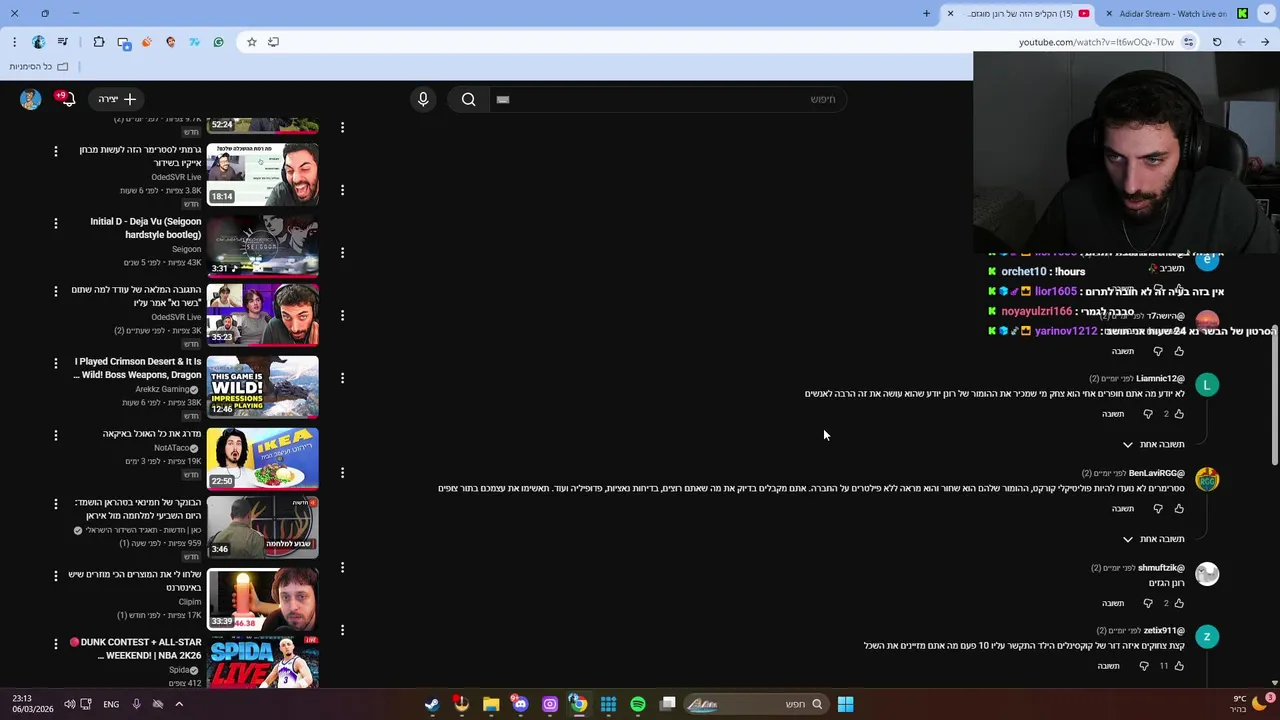Open a new tab with the plus button
The height and width of the screenshot is (720, 1280).
click(x=926, y=14)
